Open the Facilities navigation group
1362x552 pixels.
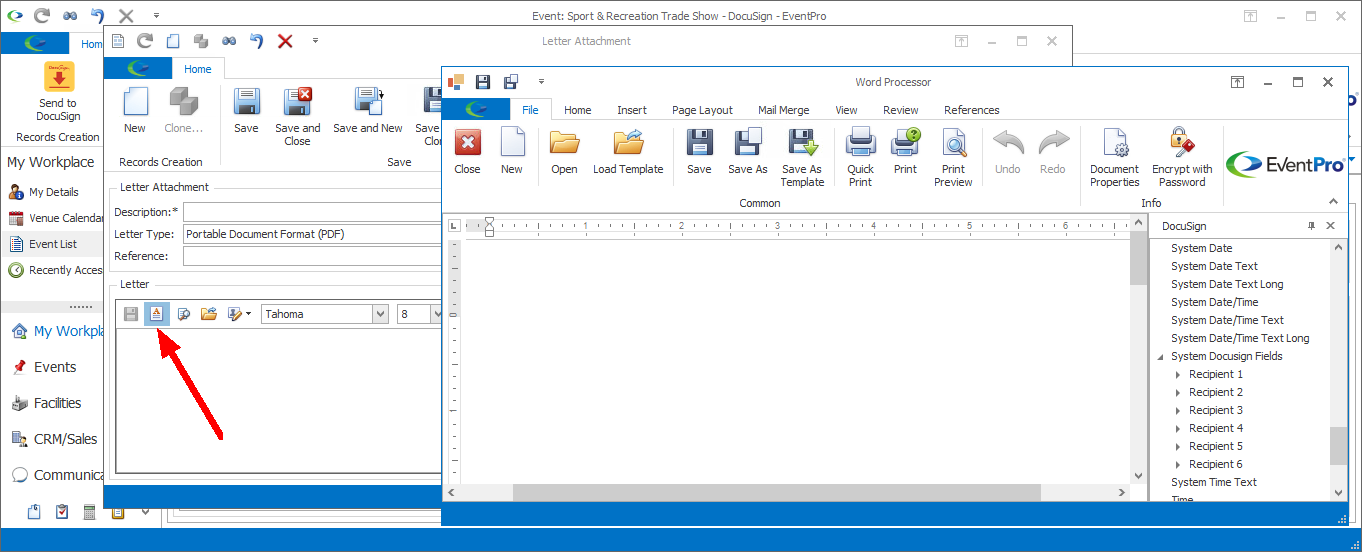pos(57,403)
